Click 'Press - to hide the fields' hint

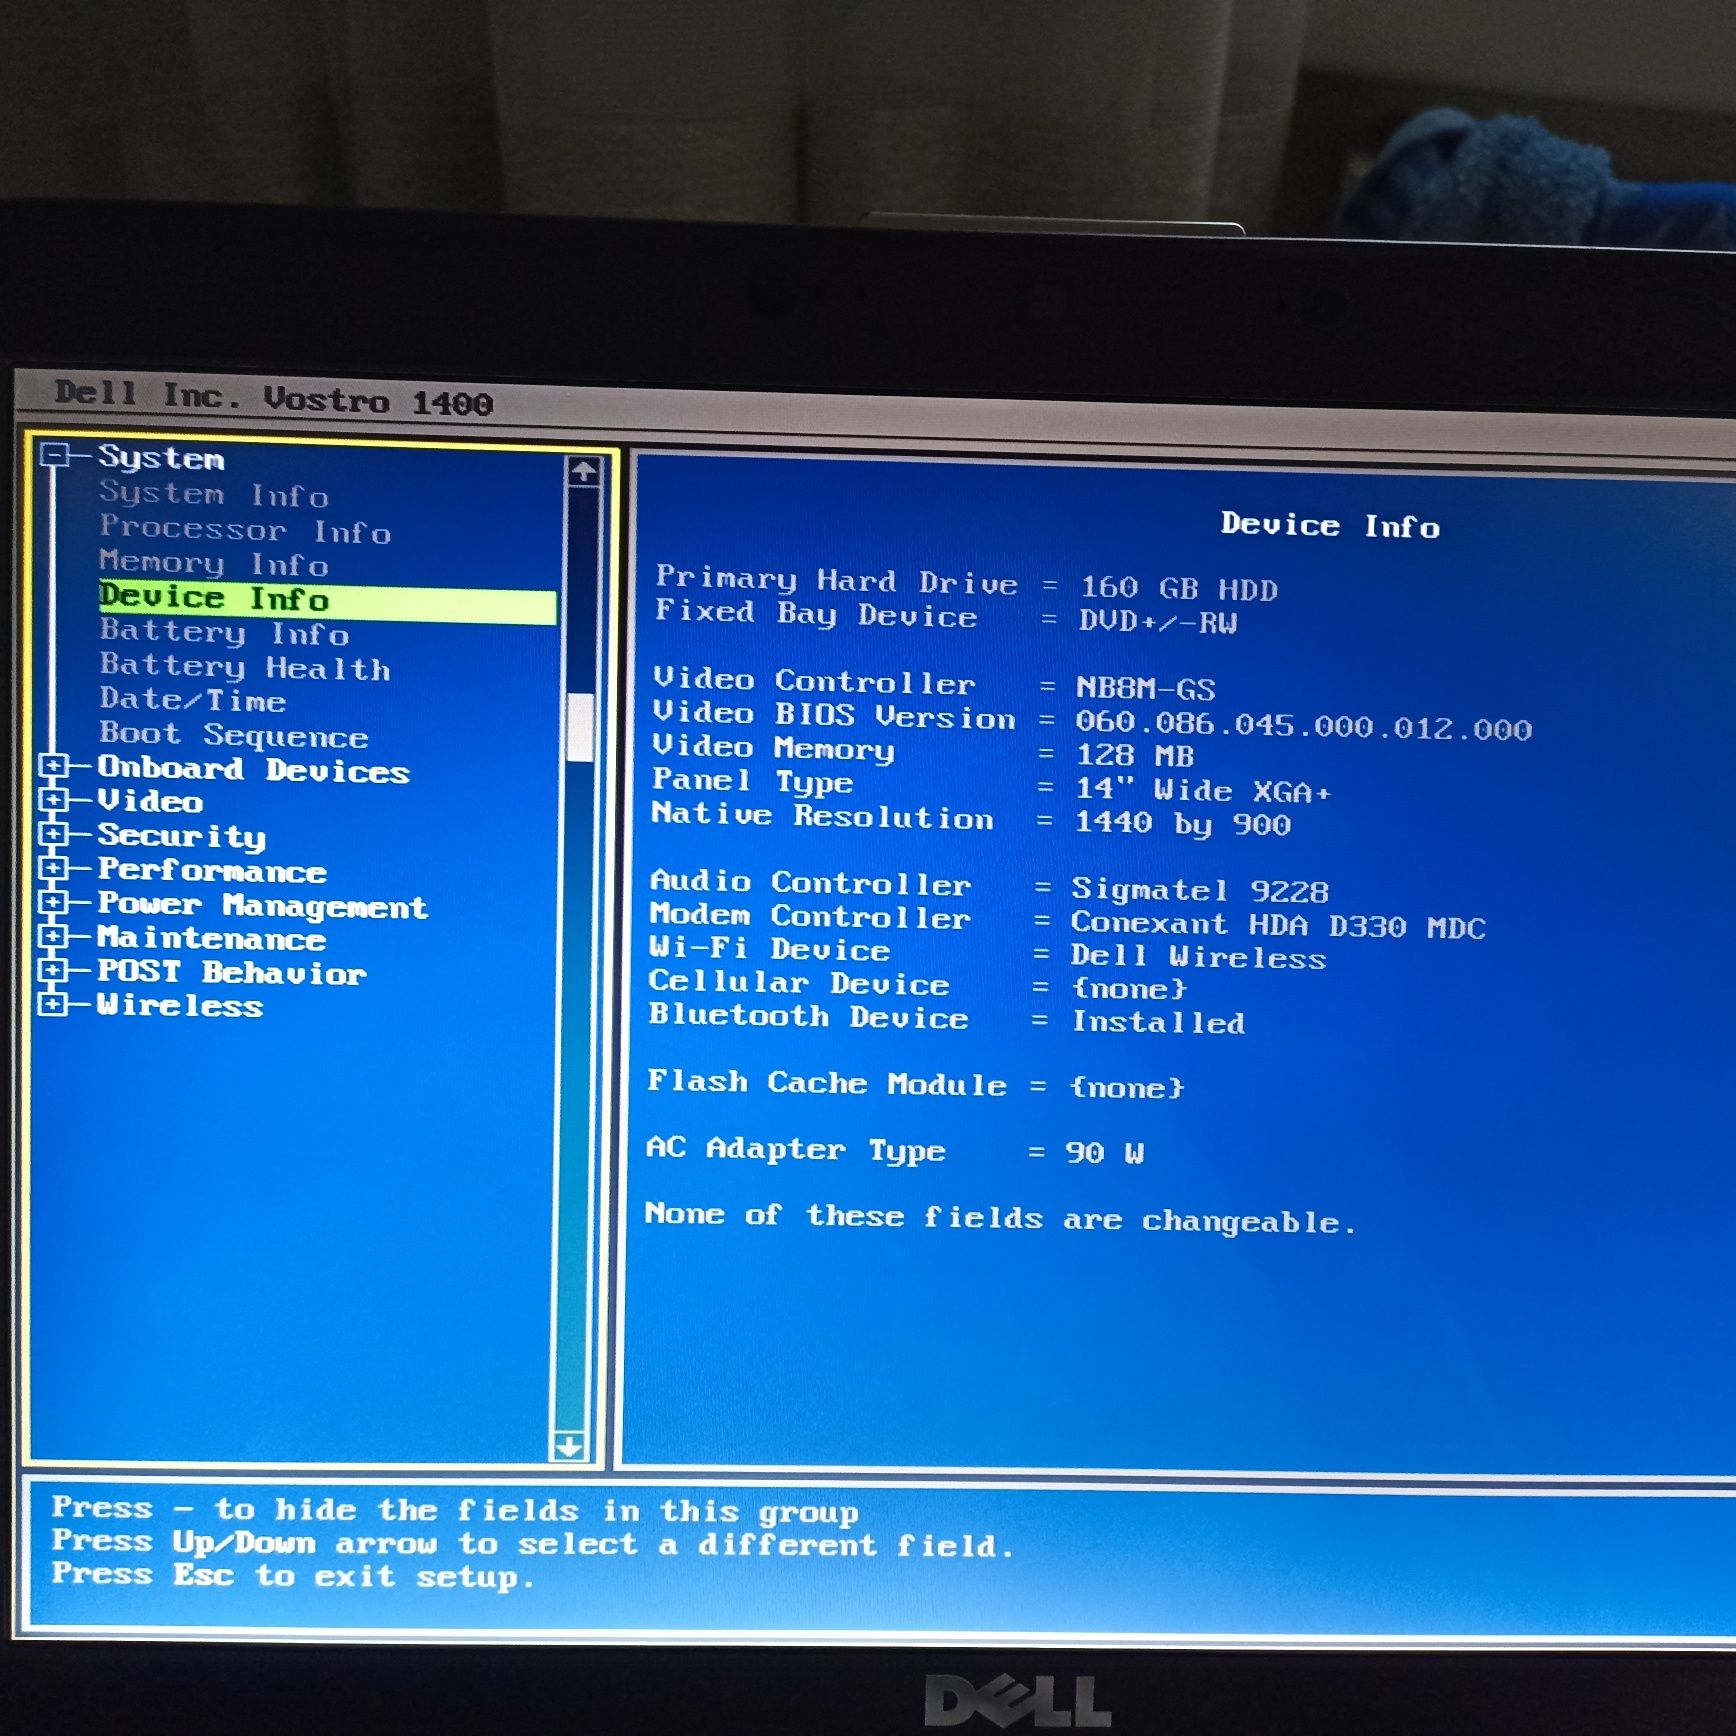(456, 1510)
